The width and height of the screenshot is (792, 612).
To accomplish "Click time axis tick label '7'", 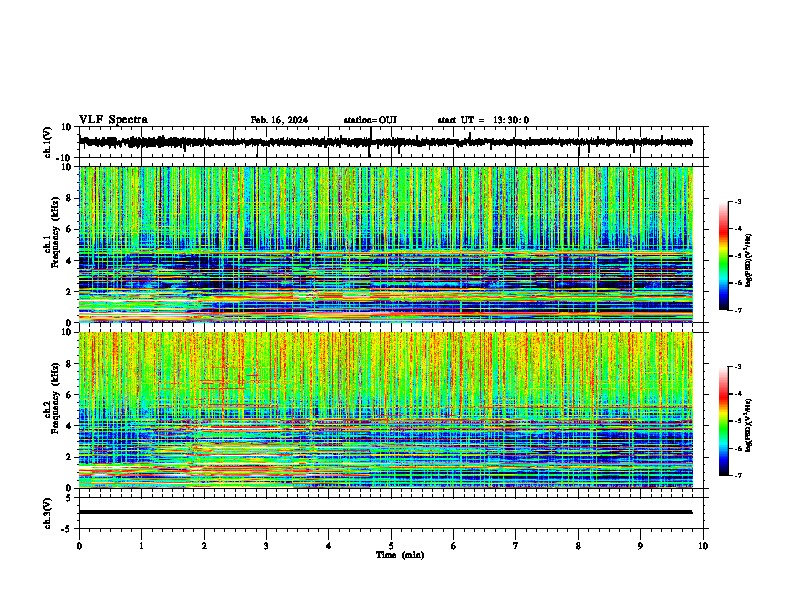I will [516, 546].
